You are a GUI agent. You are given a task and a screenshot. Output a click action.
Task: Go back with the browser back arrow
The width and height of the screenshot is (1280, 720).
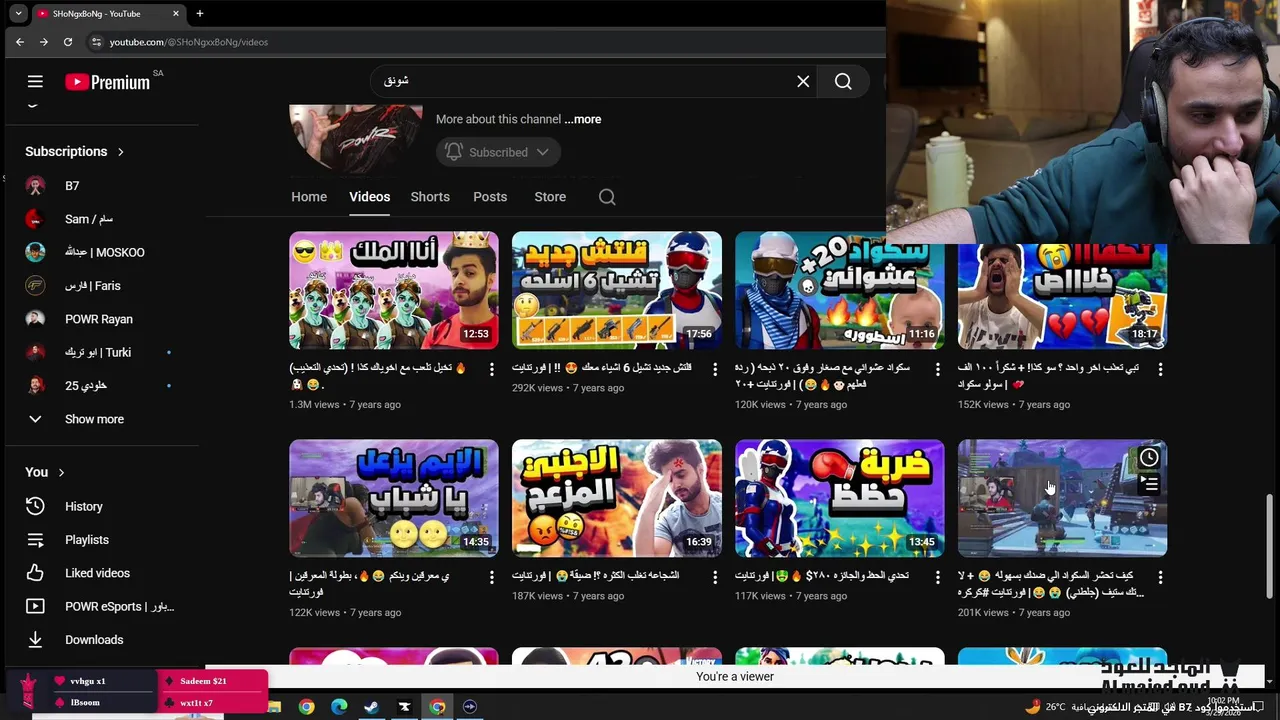[x=20, y=42]
